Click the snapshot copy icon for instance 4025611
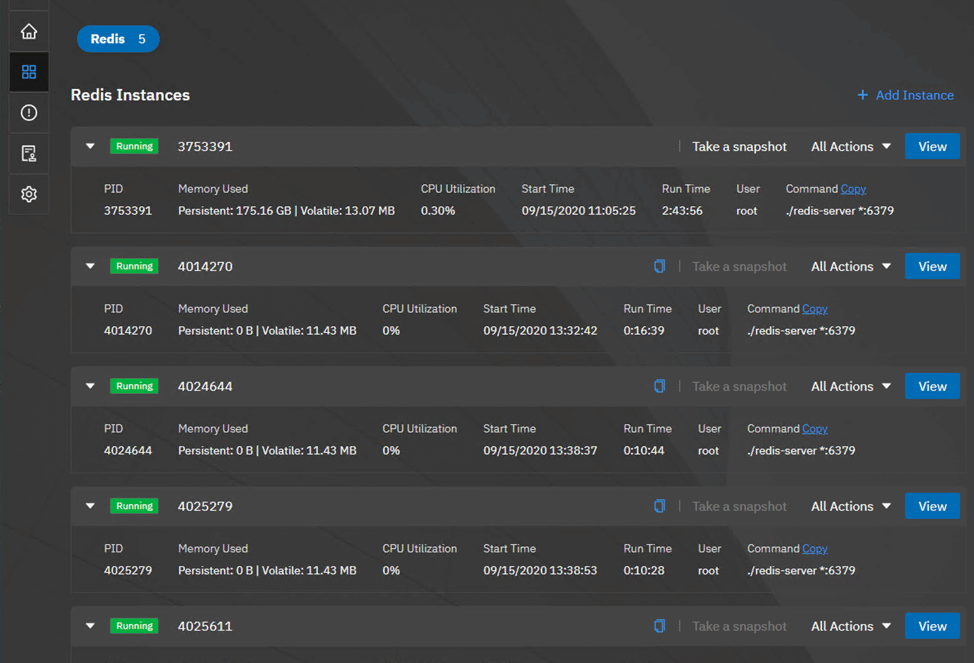This screenshot has height=663, width=974. click(x=660, y=626)
